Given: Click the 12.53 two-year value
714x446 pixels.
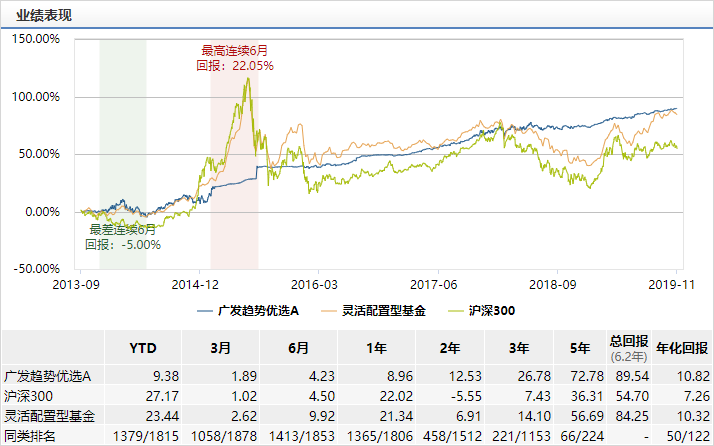Looking at the screenshot, I should pos(465,376).
